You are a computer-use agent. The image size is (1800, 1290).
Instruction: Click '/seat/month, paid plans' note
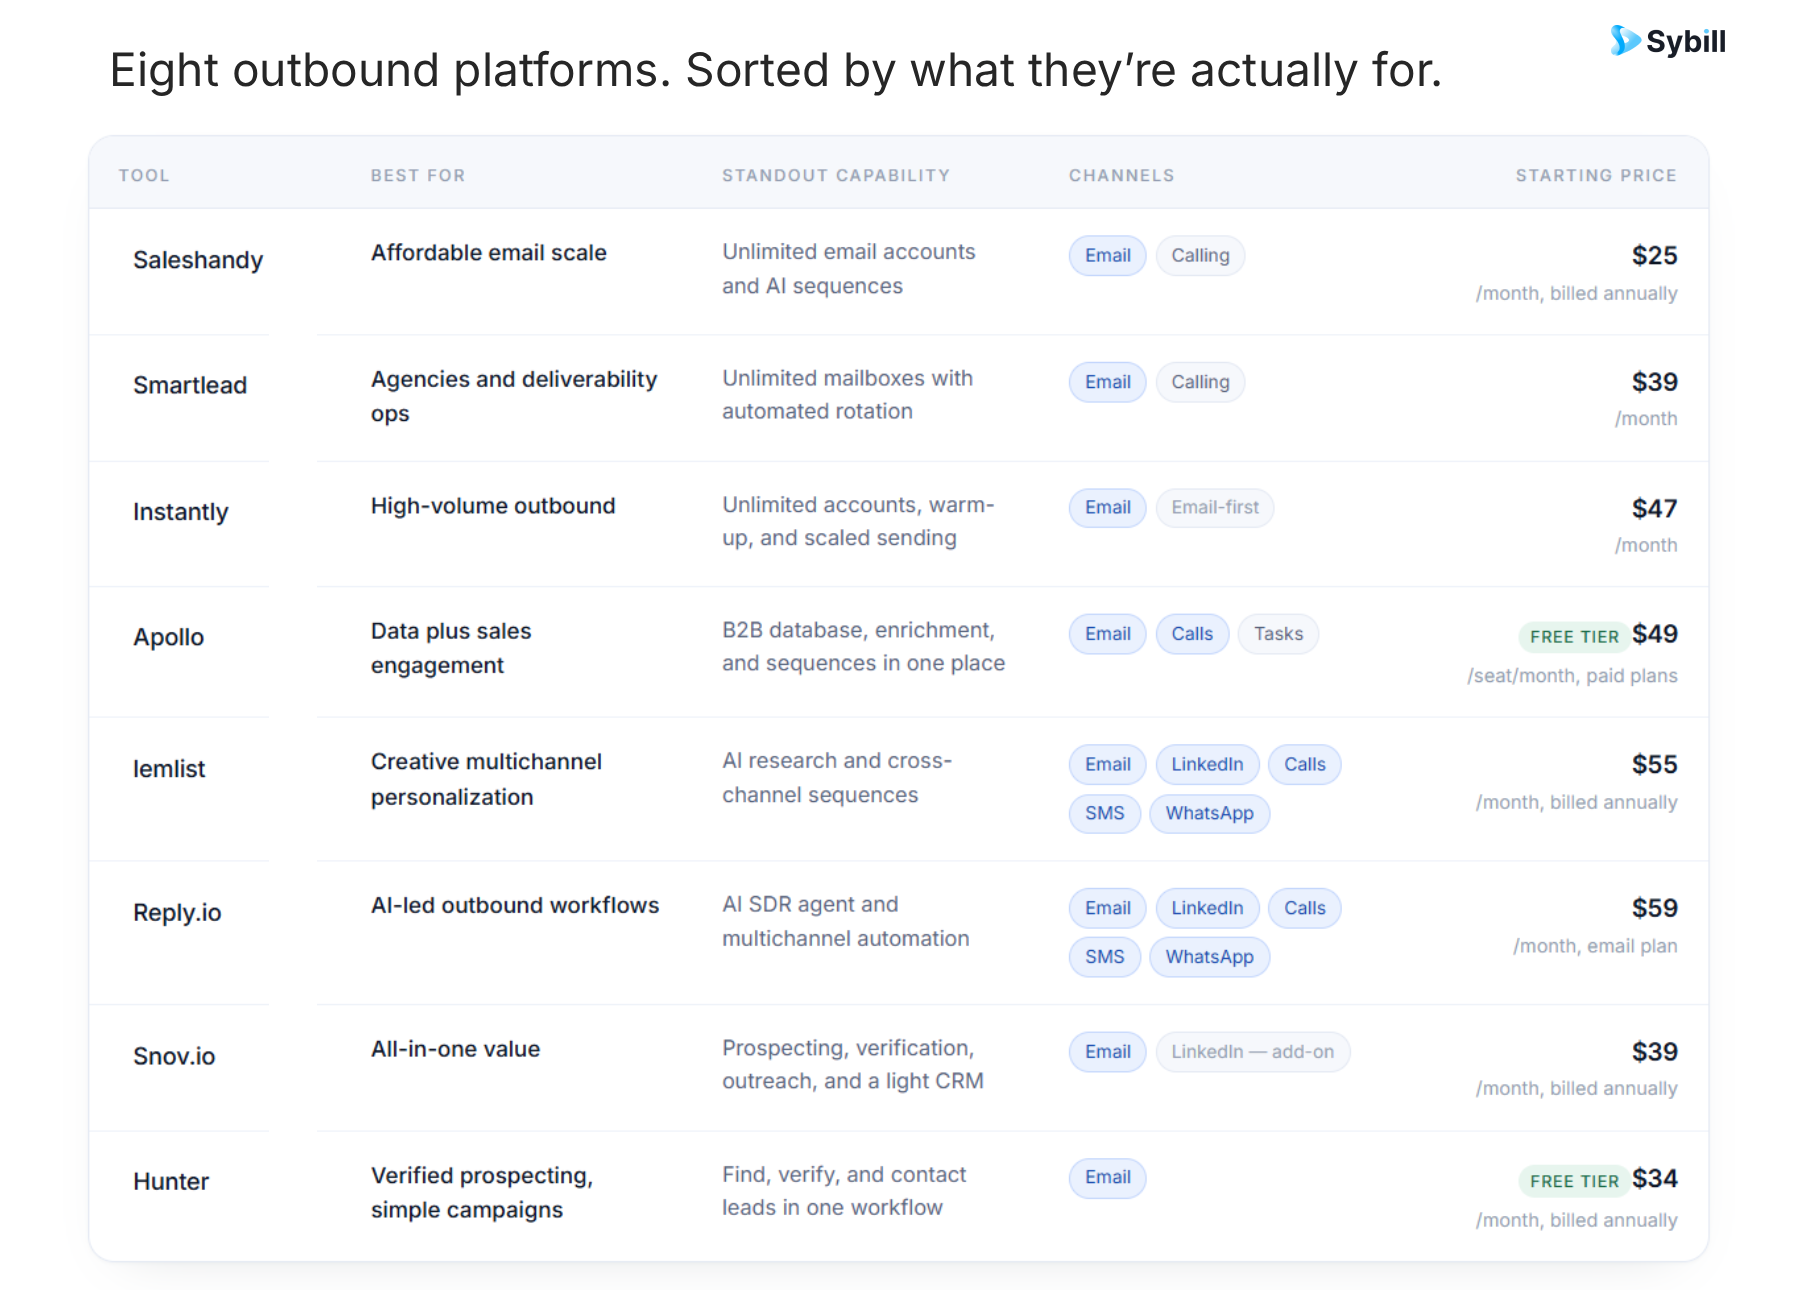coord(1572,676)
